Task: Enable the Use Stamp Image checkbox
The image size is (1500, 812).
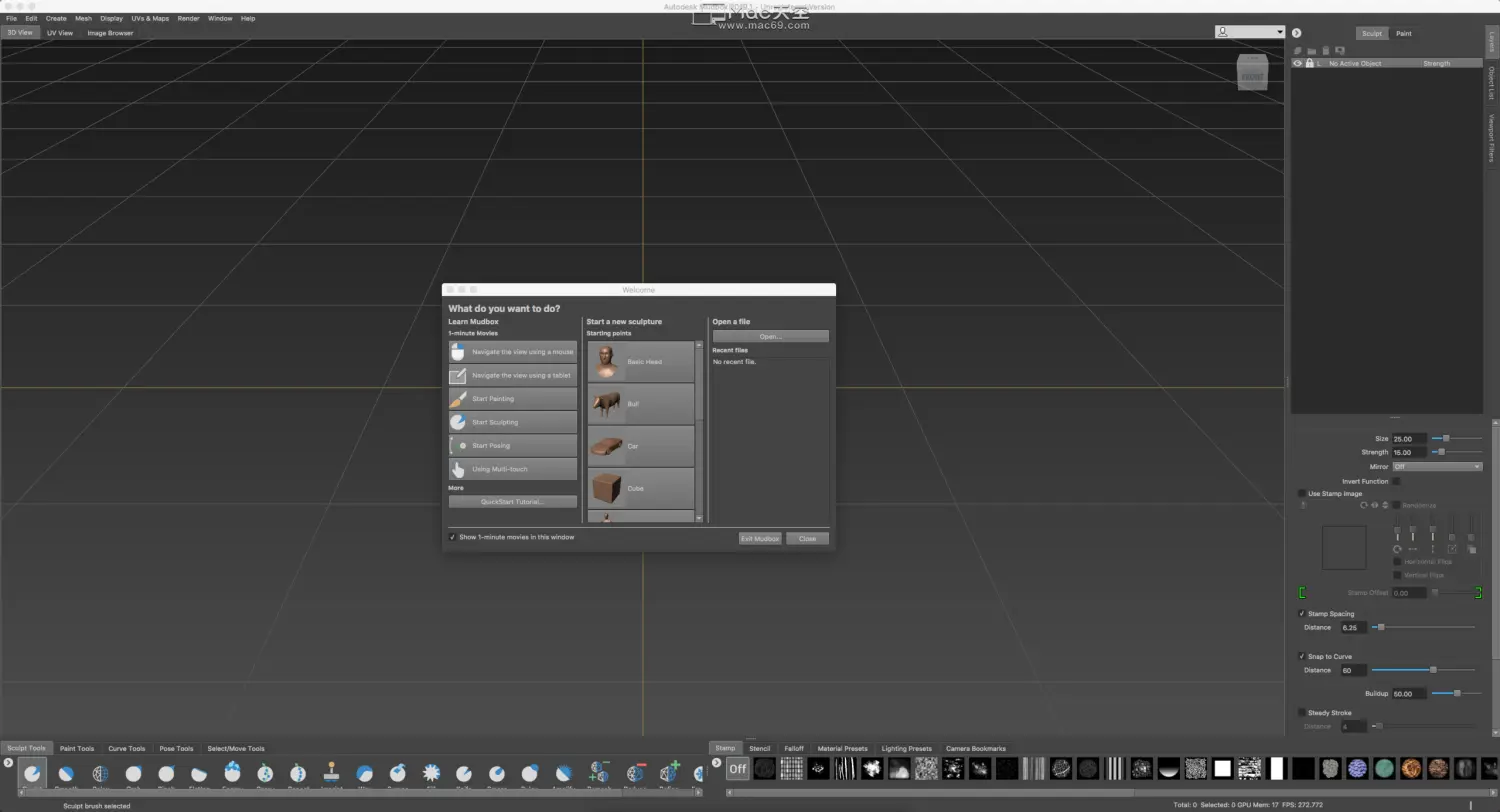Action: pyautogui.click(x=1302, y=493)
